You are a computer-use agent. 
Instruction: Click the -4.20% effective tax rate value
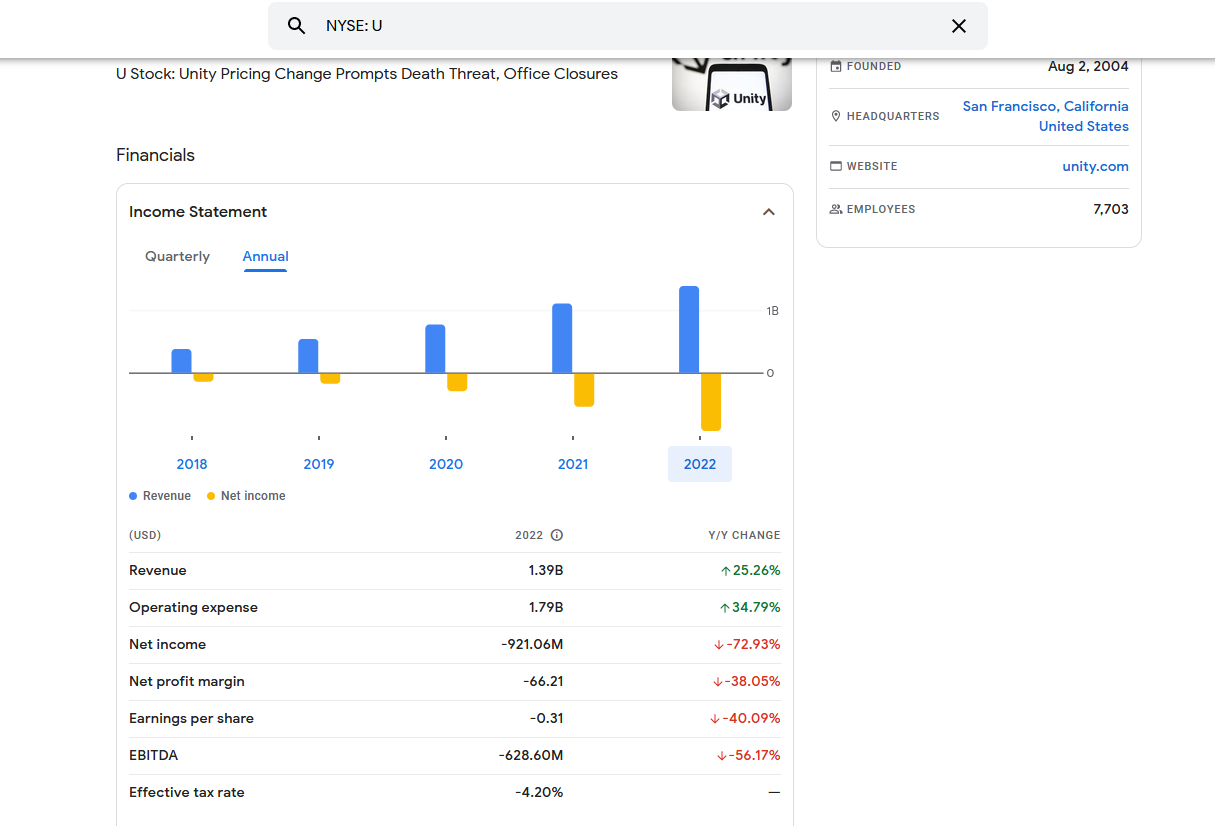click(539, 793)
